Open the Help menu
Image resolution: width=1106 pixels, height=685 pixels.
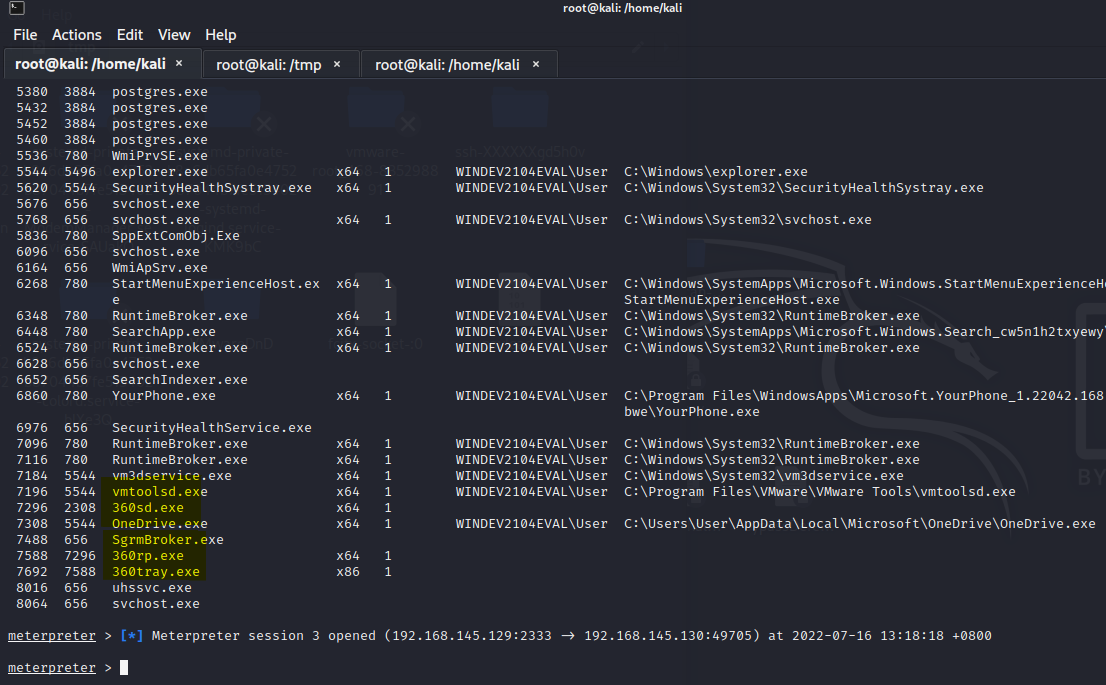(x=221, y=35)
